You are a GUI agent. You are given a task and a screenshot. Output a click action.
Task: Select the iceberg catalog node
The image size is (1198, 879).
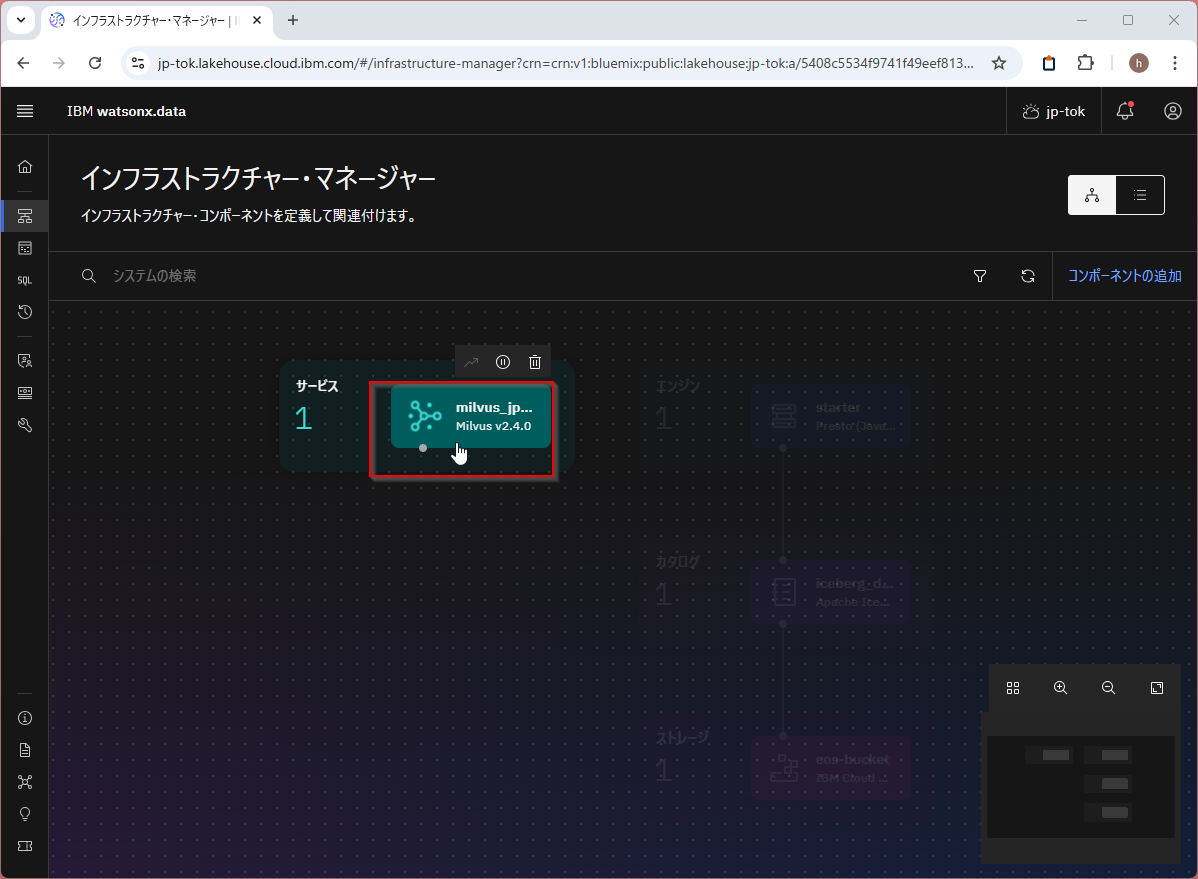831,592
